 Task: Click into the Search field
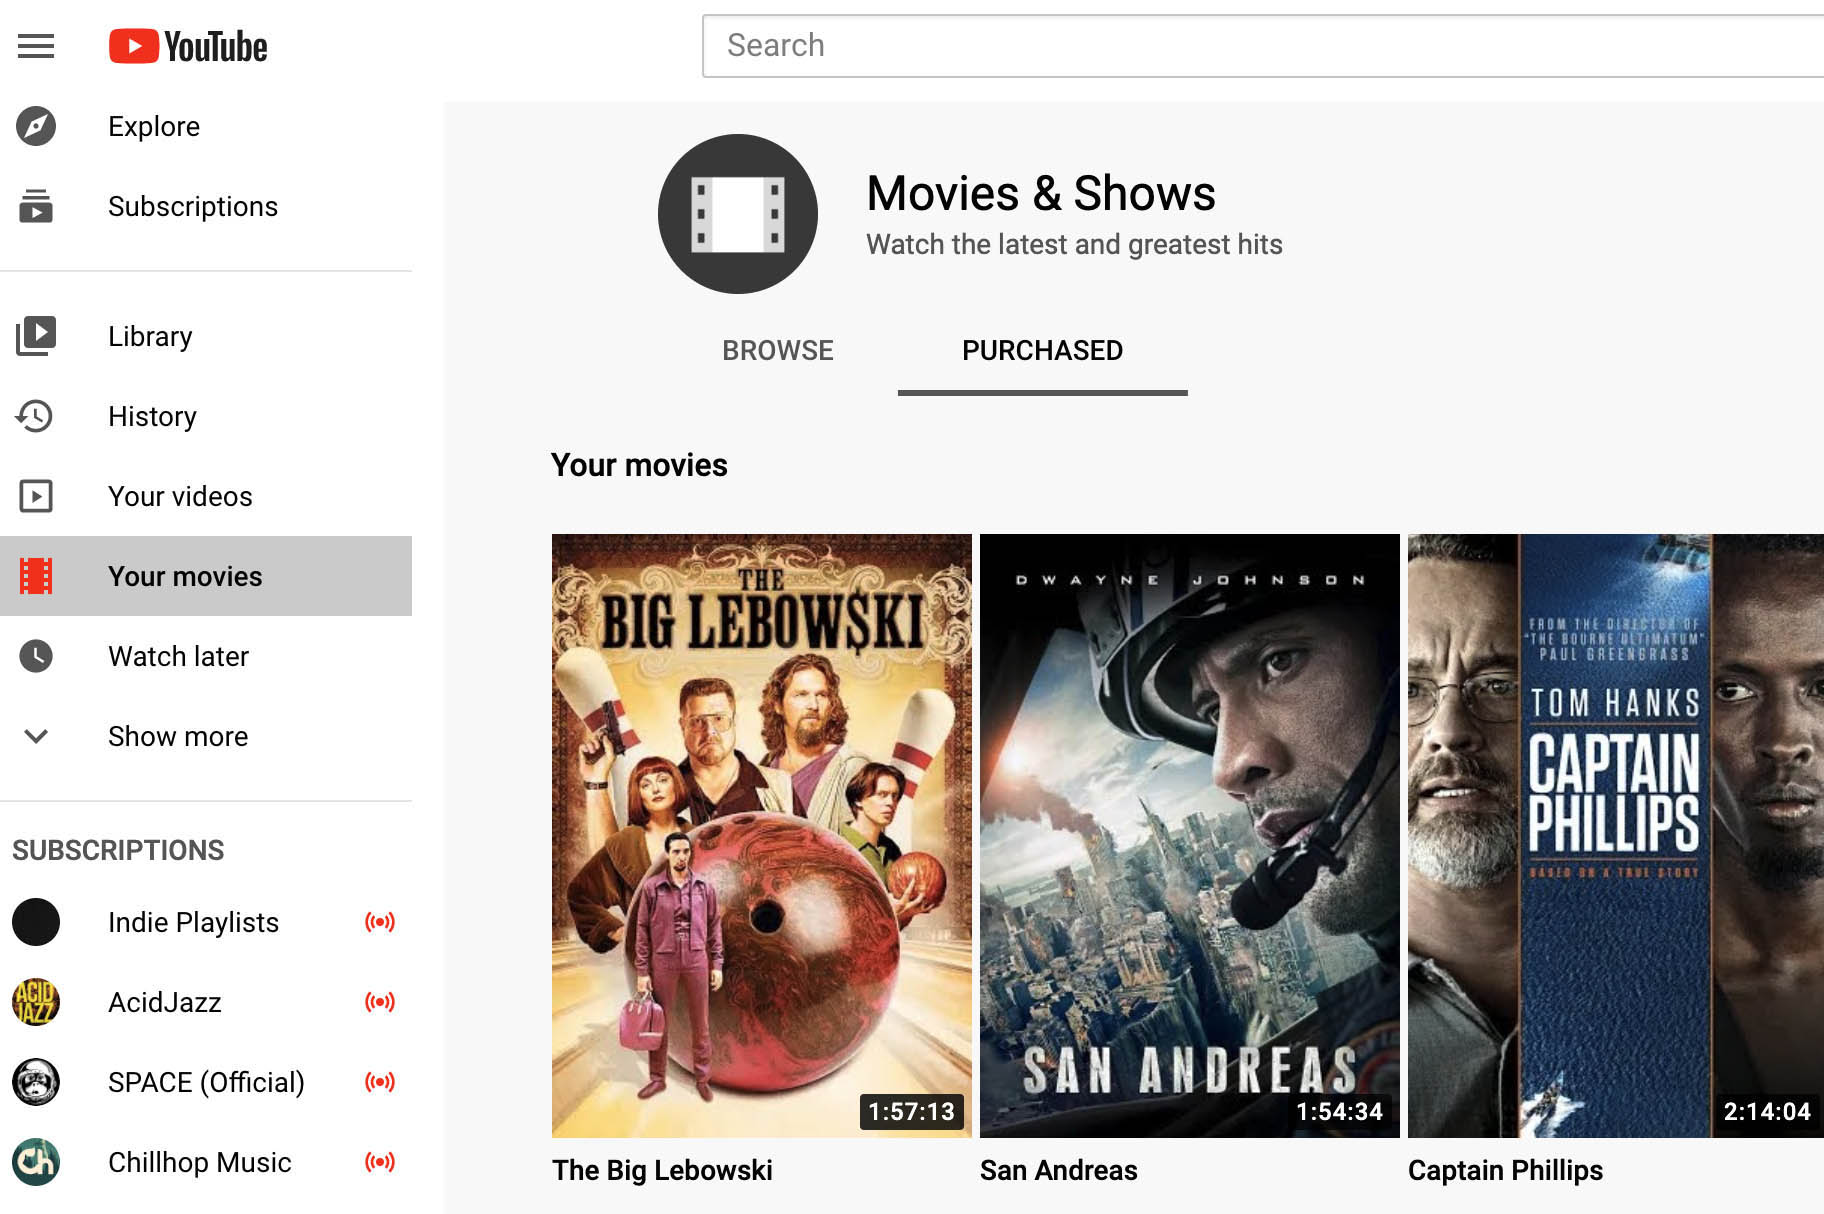point(1263,46)
